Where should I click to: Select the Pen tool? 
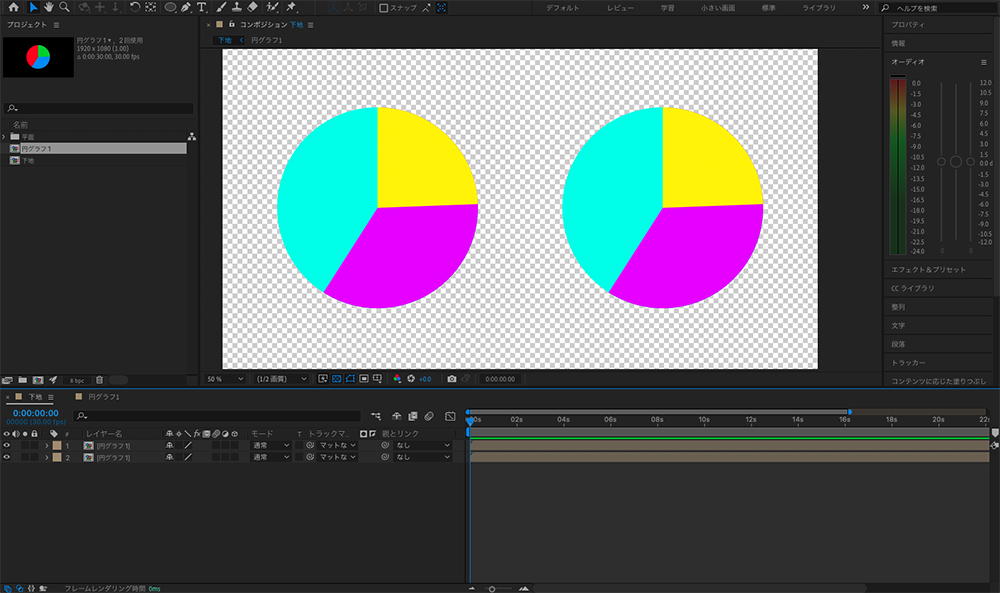(x=186, y=7)
